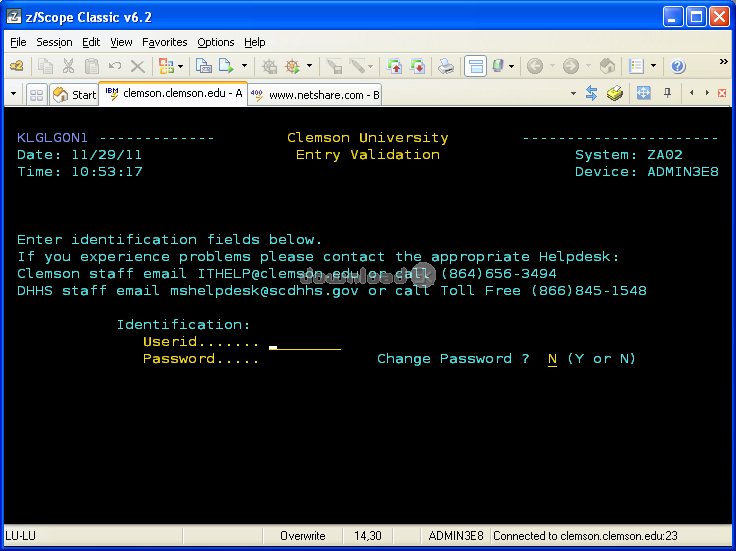Open dropdown next to list view icon
736x551 pixels.
tap(653, 66)
